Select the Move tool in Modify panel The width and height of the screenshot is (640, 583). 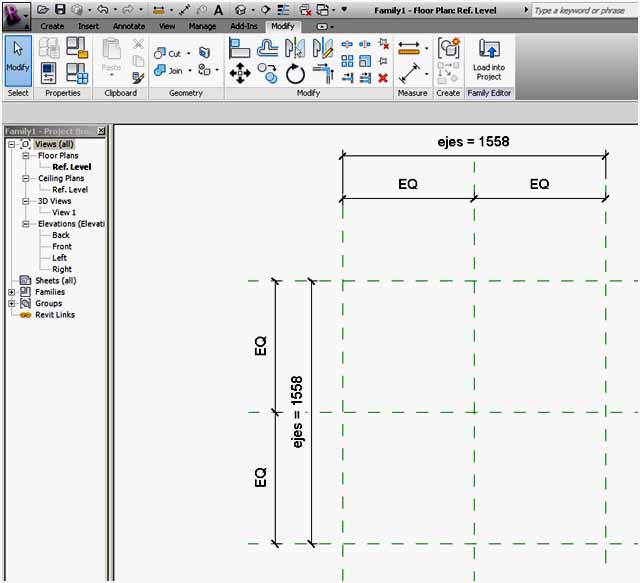240,72
